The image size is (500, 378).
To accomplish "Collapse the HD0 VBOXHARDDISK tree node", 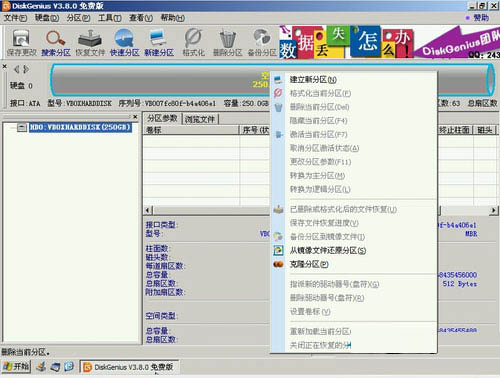I will pyautogui.click(x=22, y=127).
